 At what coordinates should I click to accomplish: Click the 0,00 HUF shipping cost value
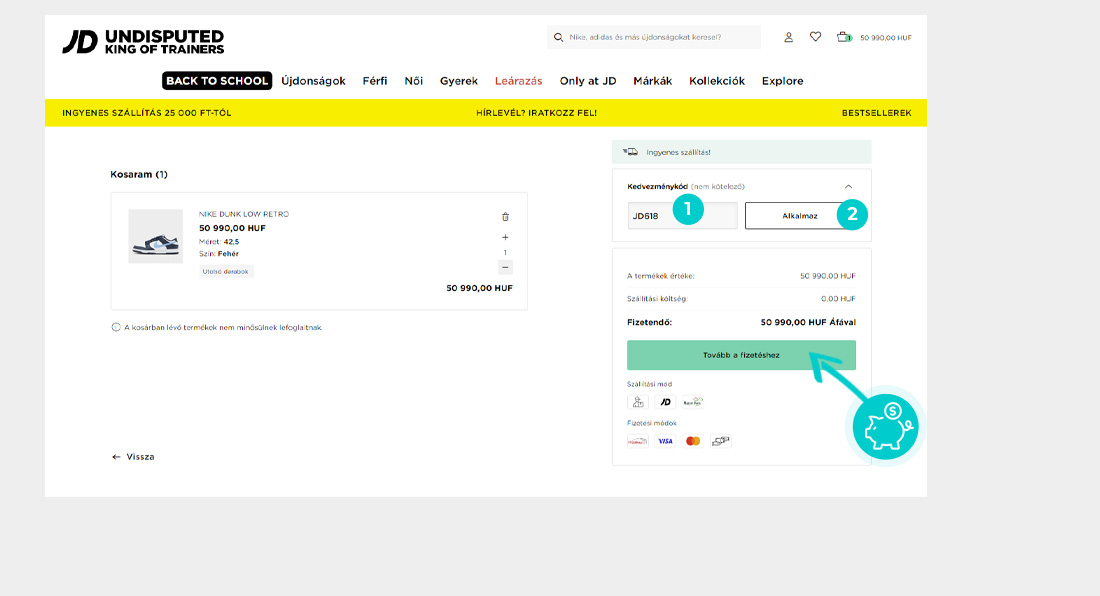838,299
